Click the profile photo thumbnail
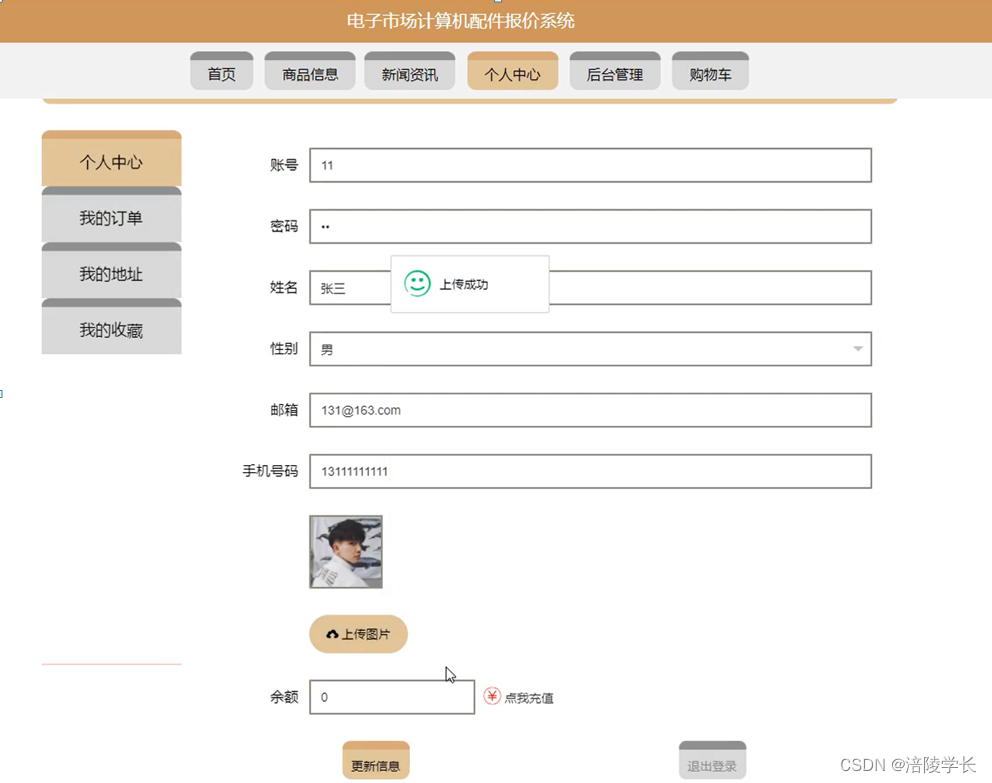Screen dimensions: 992x783 (345, 550)
